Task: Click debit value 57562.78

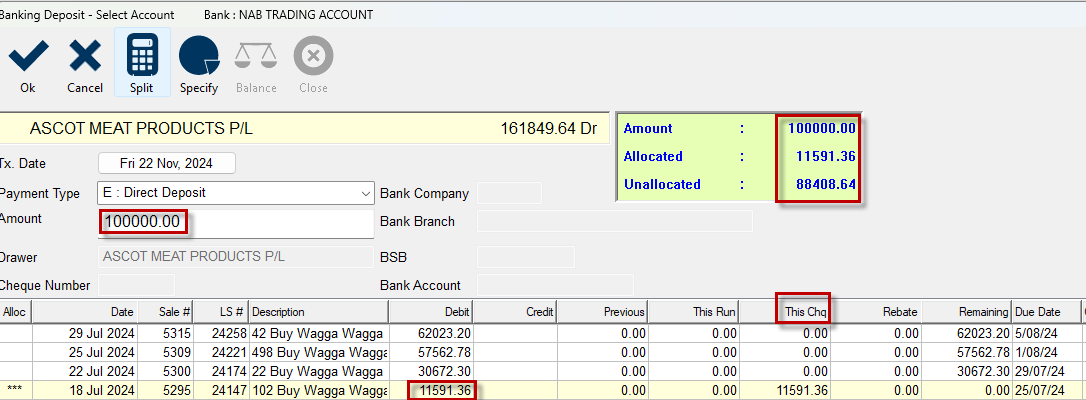Action: (445, 352)
